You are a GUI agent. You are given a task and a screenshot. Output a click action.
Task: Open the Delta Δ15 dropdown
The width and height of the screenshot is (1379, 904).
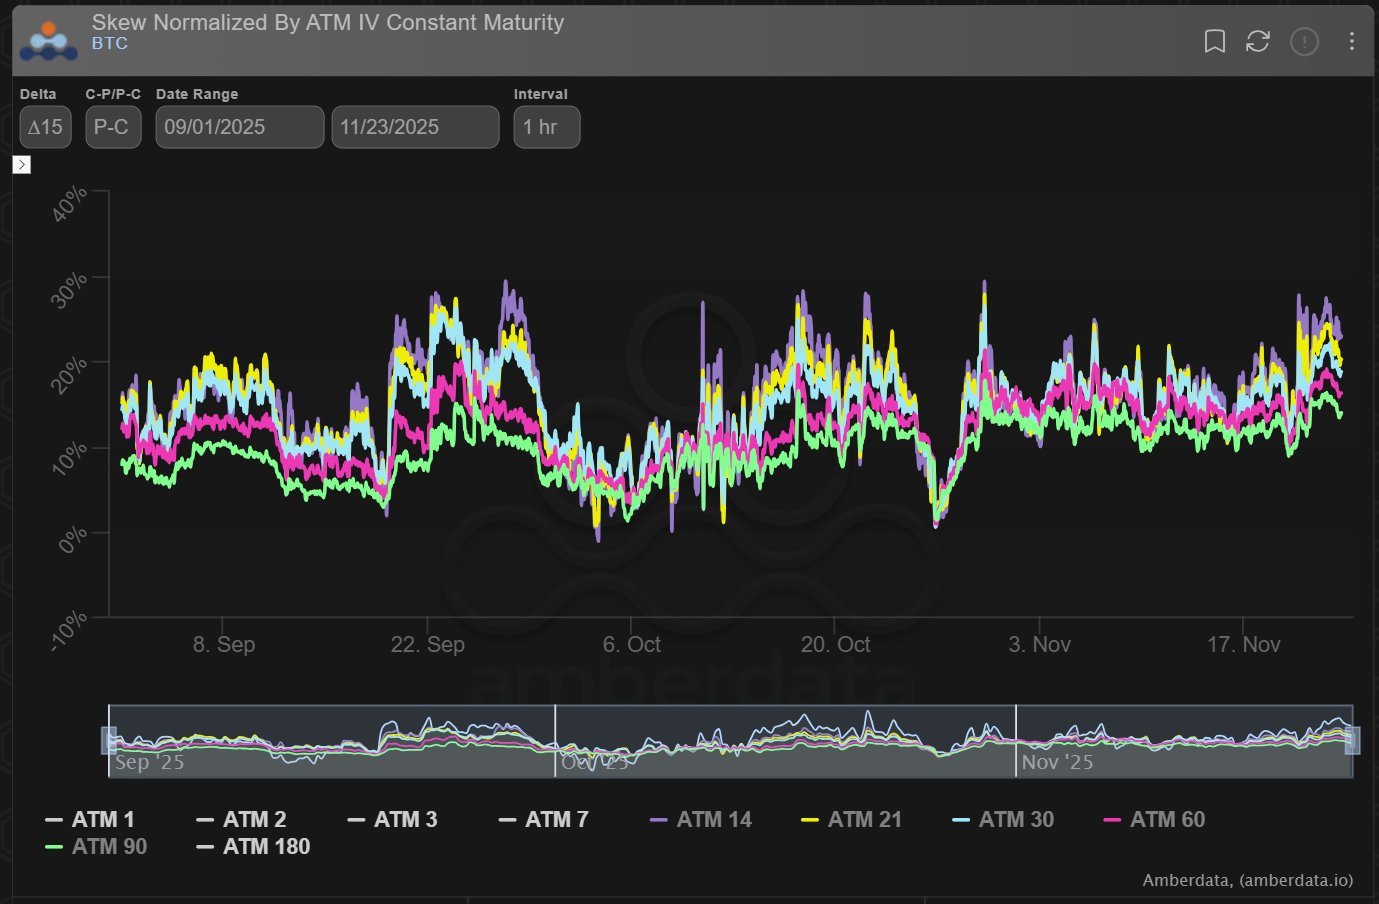45,127
